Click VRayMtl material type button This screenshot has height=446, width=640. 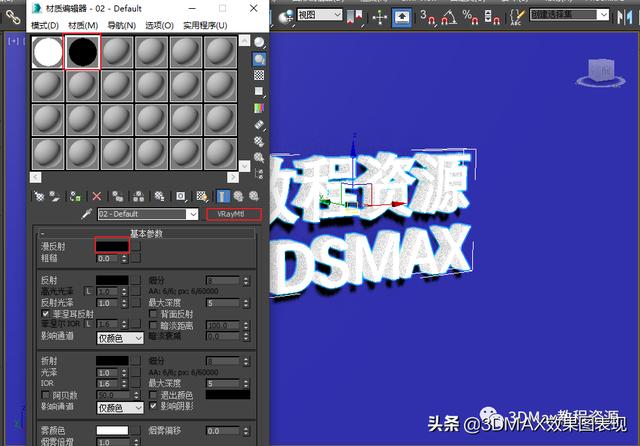coord(234,214)
